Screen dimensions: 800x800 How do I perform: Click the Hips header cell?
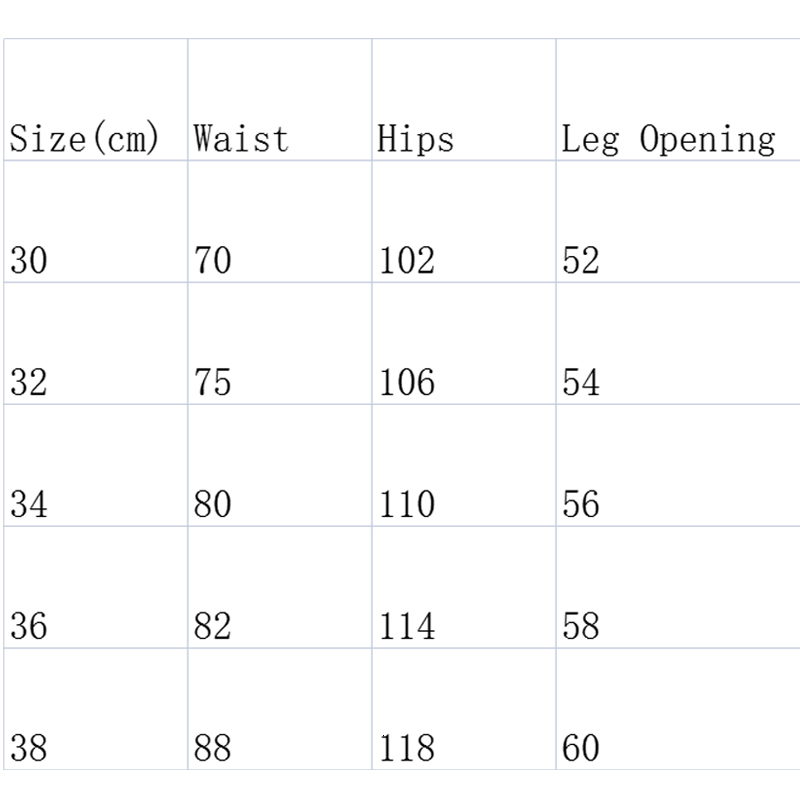[415, 139]
